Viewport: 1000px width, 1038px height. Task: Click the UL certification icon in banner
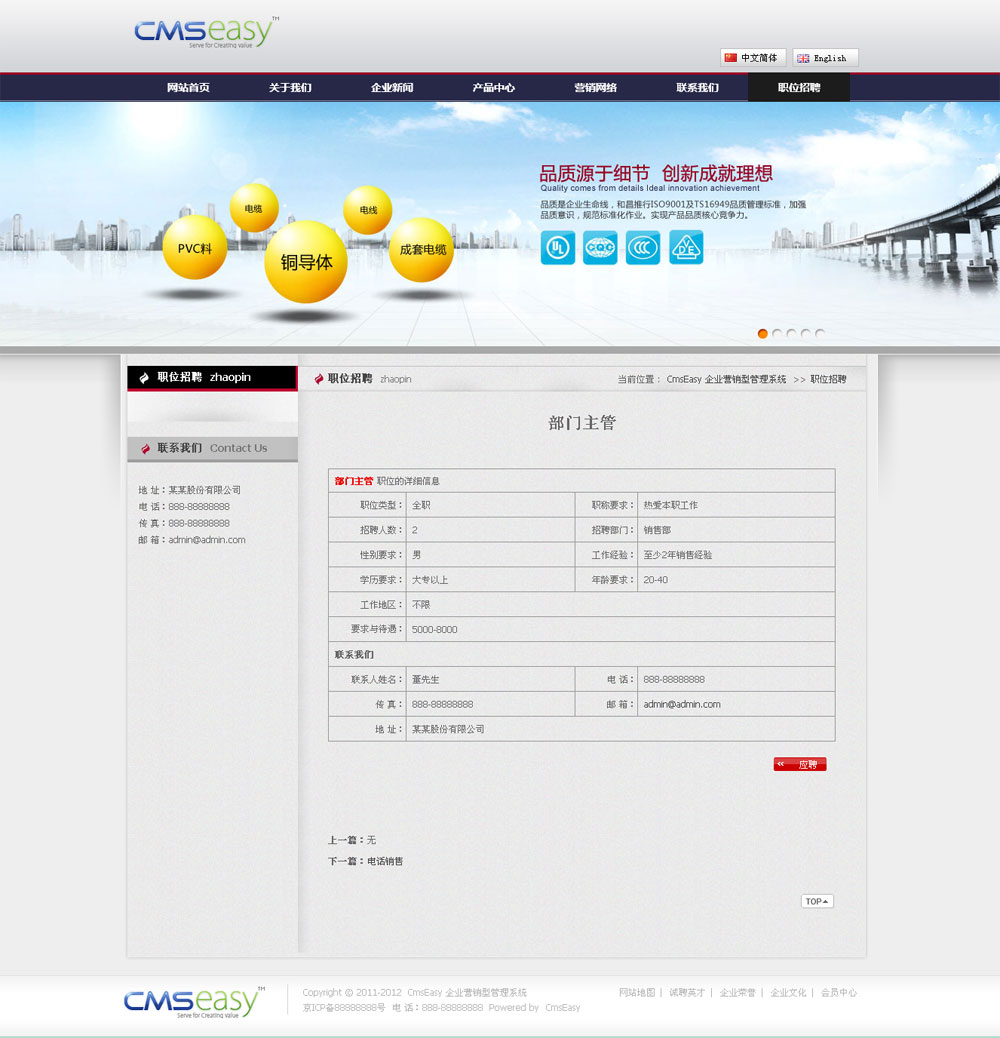[557, 247]
